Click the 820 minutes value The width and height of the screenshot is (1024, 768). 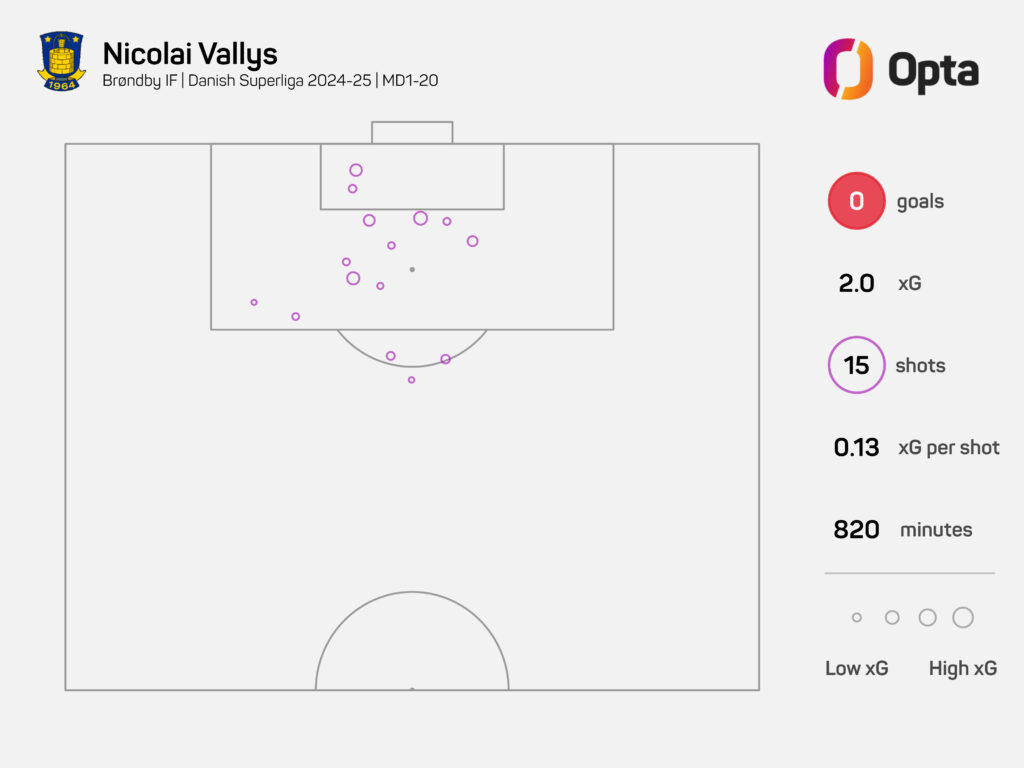point(856,529)
